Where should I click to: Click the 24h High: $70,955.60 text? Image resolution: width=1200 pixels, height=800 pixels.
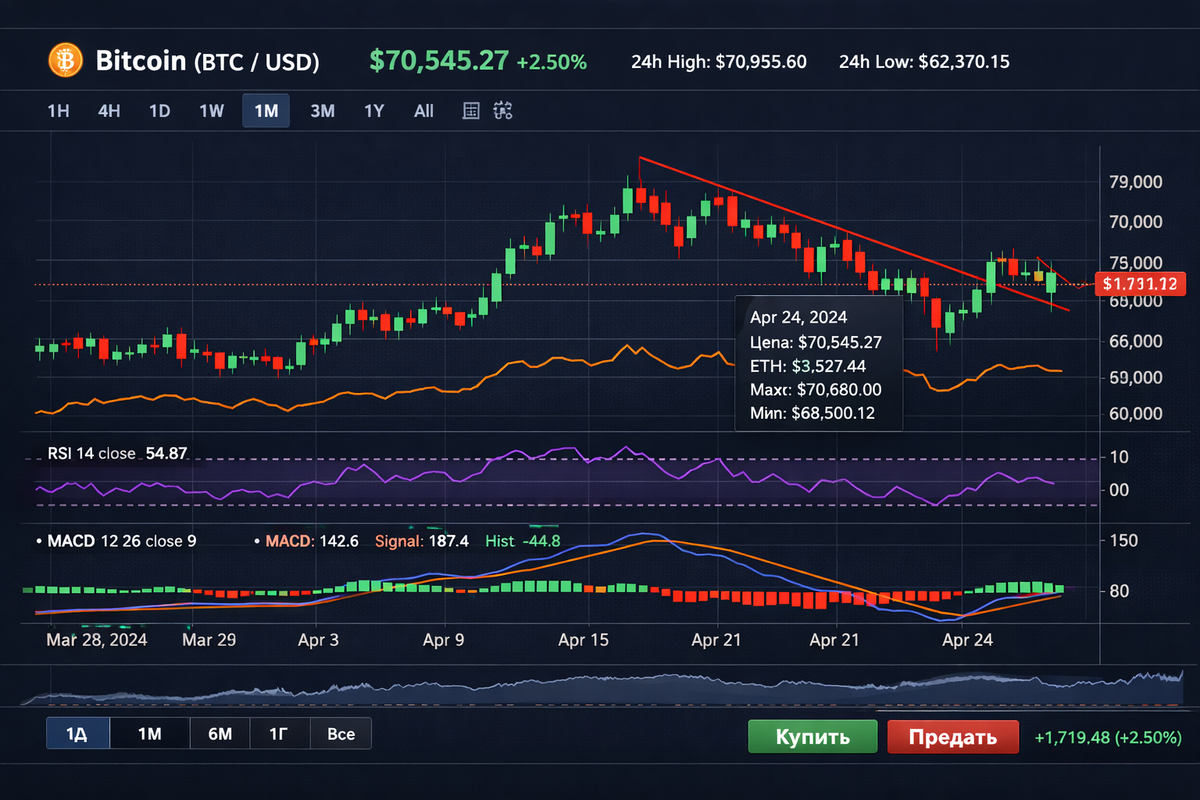pyautogui.click(x=719, y=62)
